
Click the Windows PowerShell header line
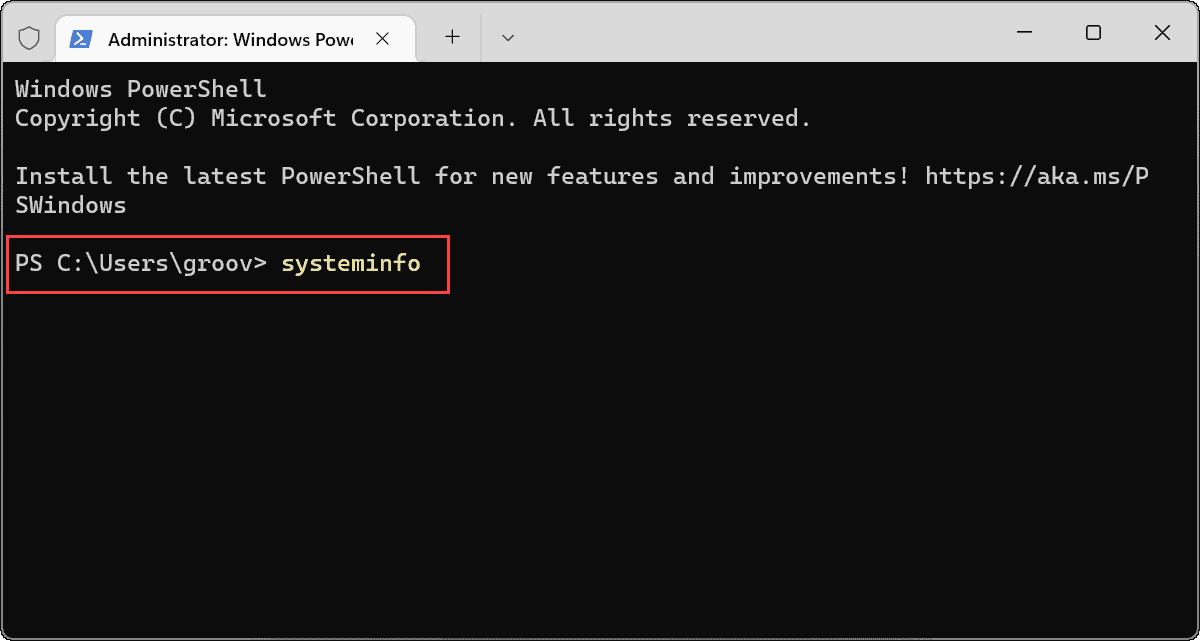click(x=141, y=89)
